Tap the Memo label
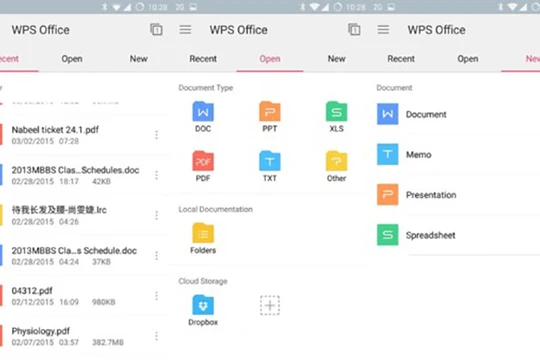The height and width of the screenshot is (360, 540). pyautogui.click(x=418, y=155)
